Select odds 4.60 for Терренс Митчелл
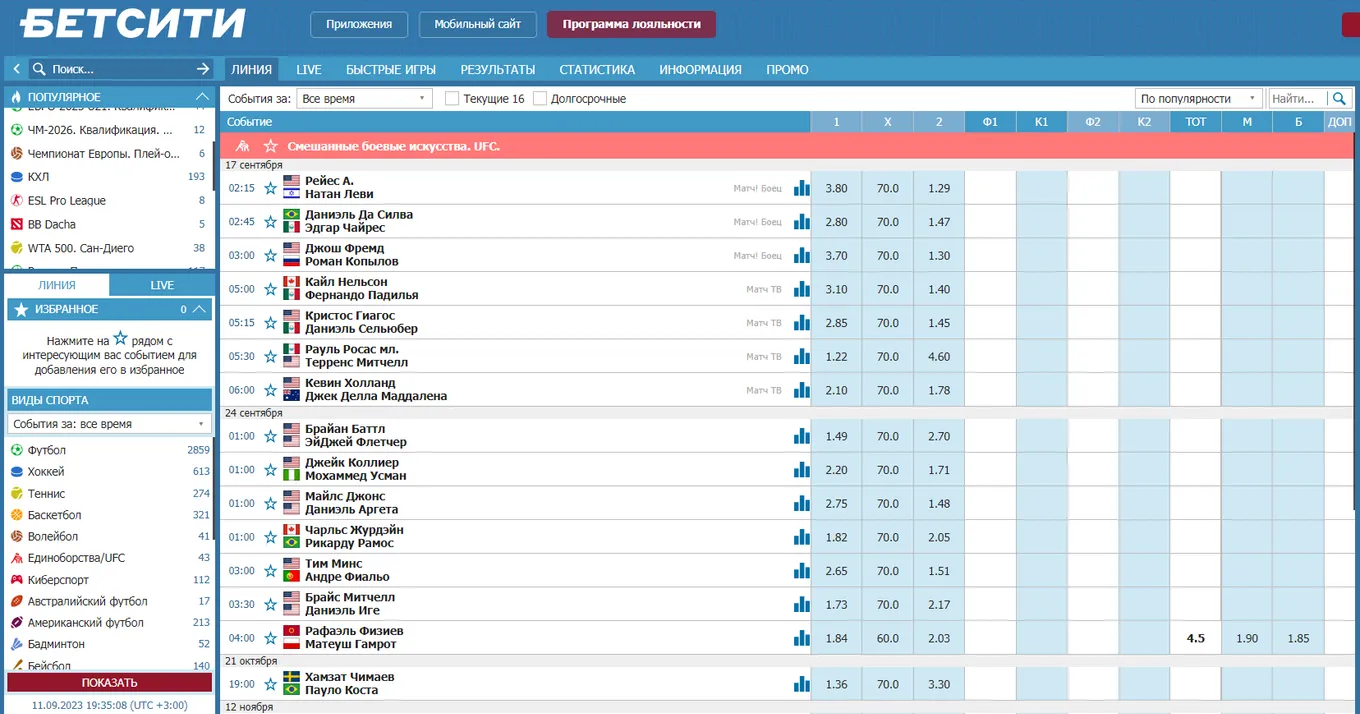This screenshot has width=1360, height=714. click(x=939, y=356)
